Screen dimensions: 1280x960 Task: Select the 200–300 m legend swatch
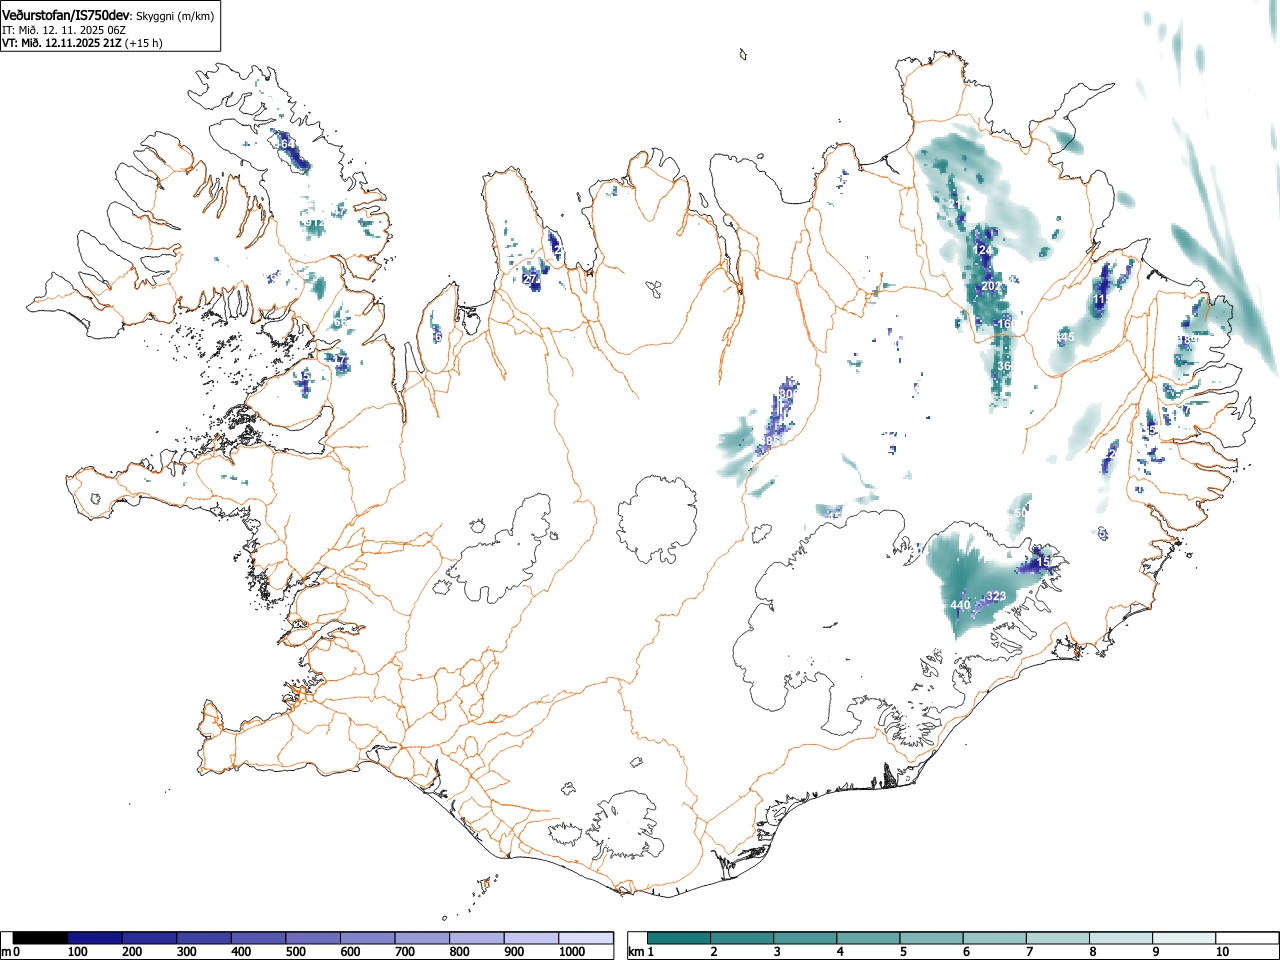coord(150,938)
